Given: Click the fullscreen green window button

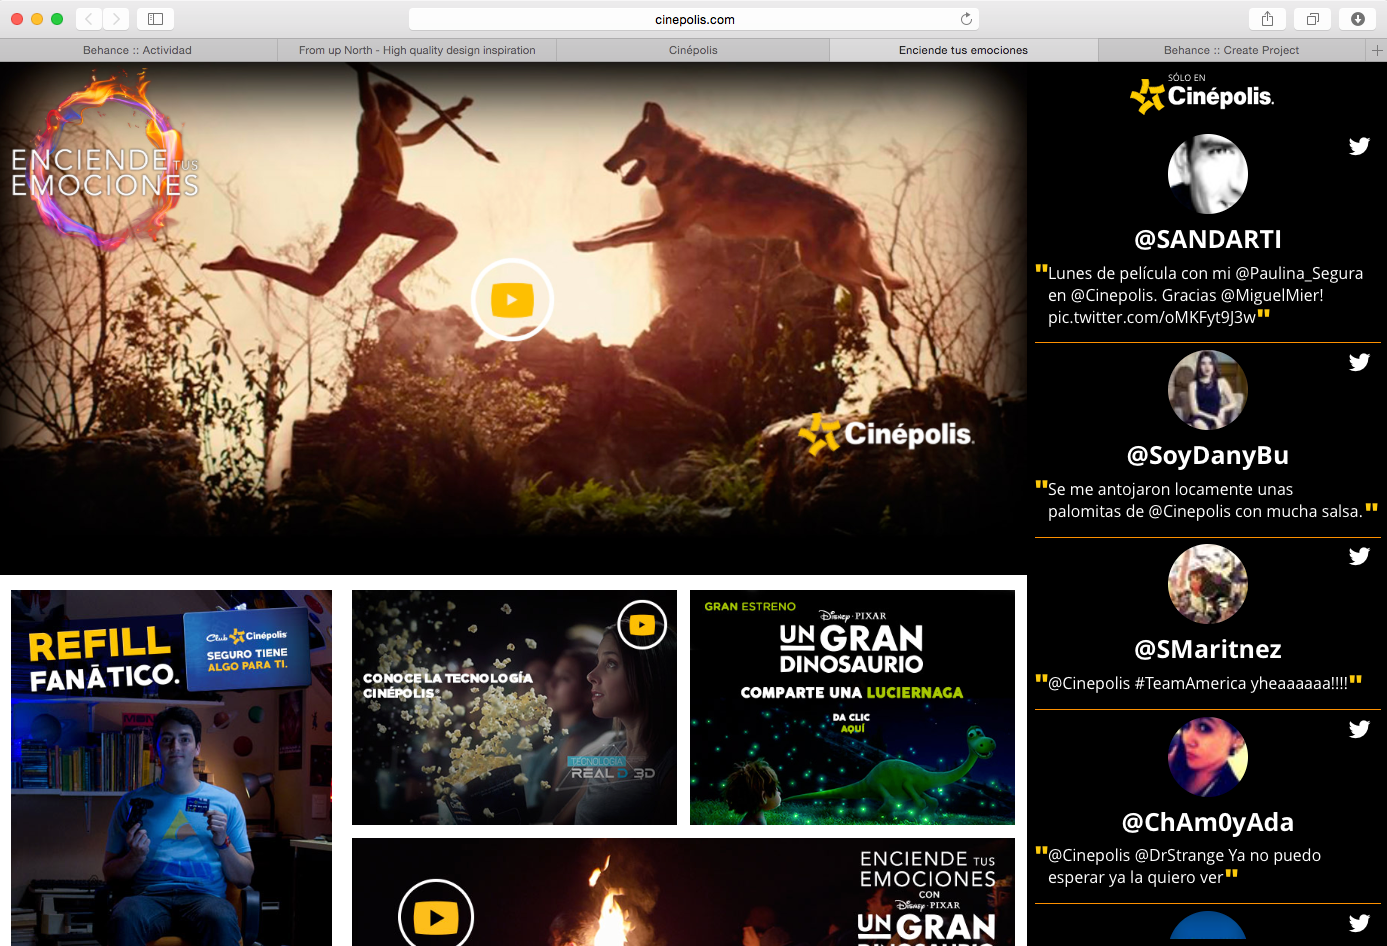Looking at the screenshot, I should click(x=57, y=19).
